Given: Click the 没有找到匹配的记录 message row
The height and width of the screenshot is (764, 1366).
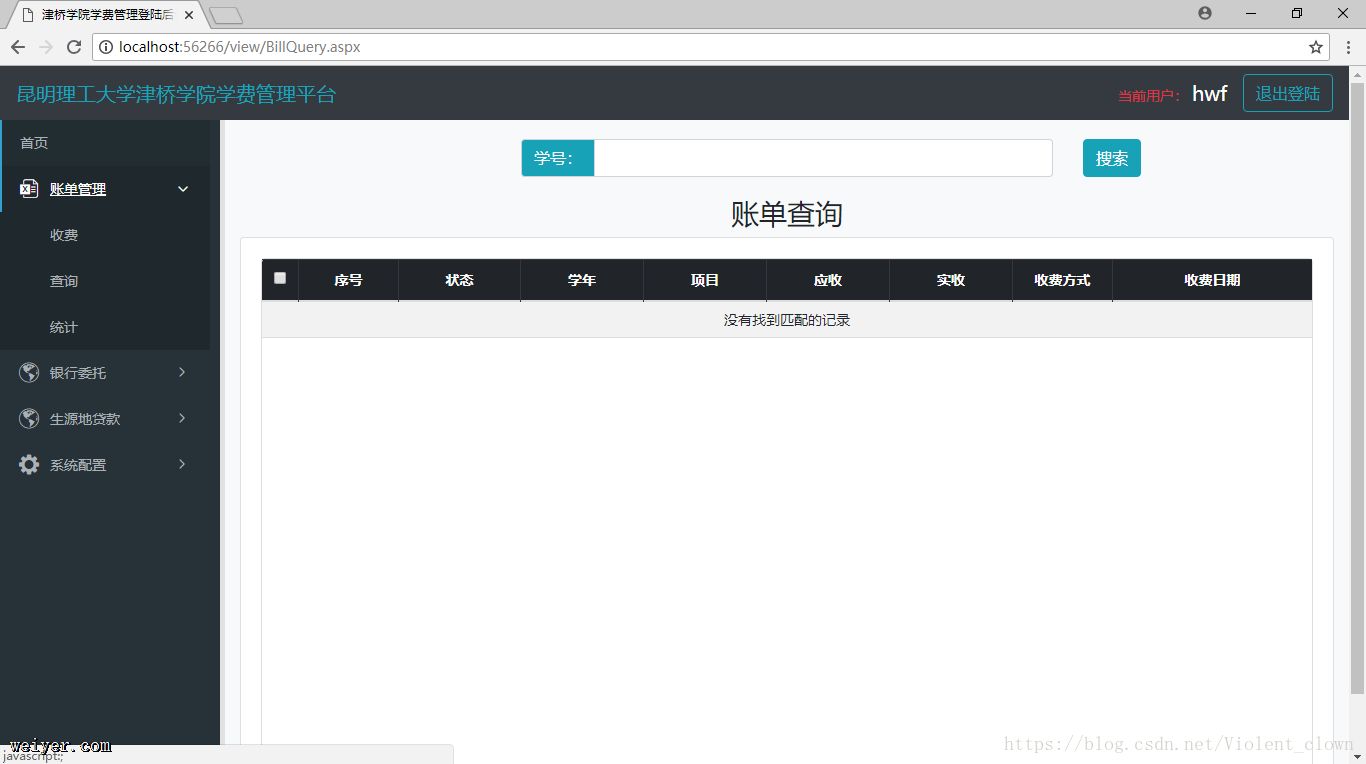Looking at the screenshot, I should (x=787, y=320).
